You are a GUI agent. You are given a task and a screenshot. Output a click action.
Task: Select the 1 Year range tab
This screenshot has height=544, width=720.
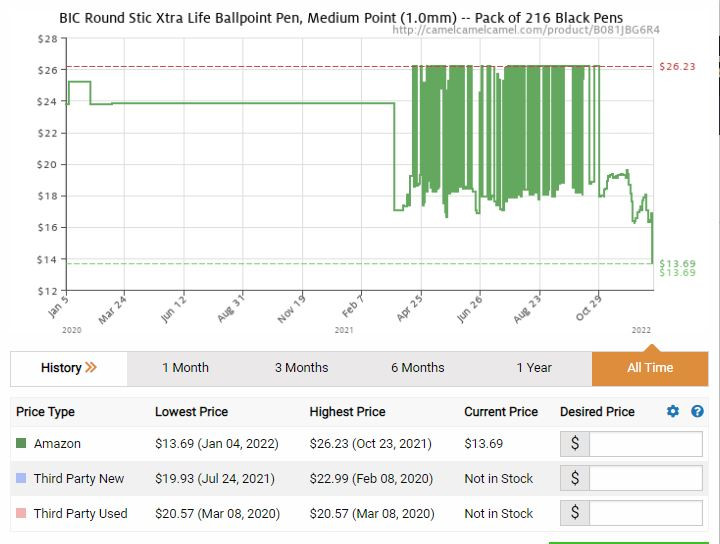pyautogui.click(x=534, y=368)
